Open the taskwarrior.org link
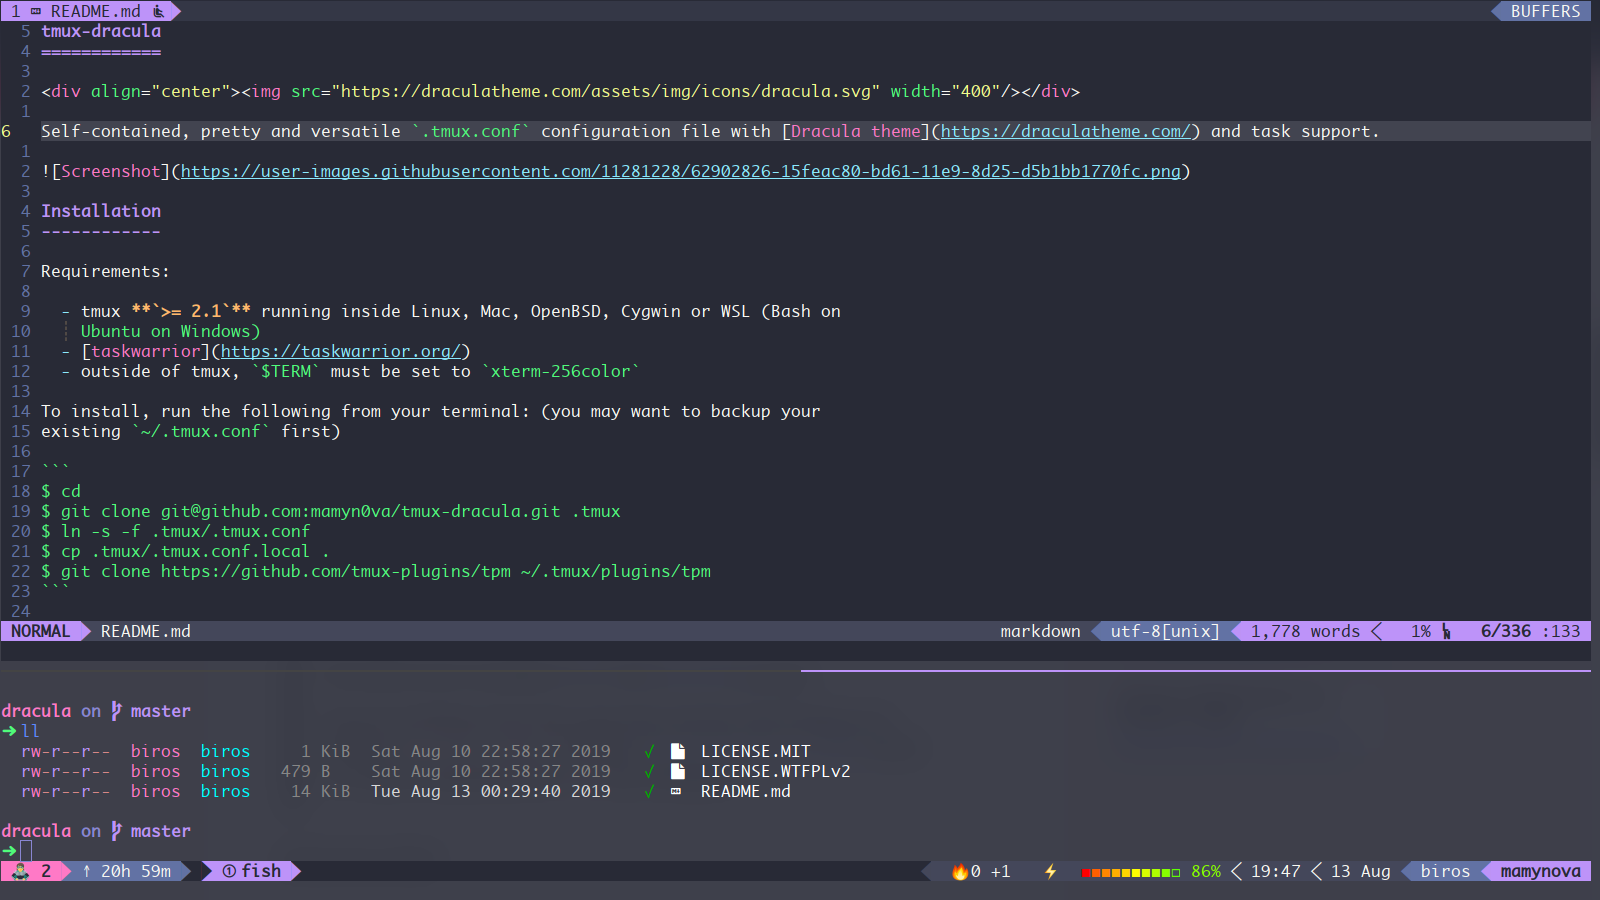Image resolution: width=1600 pixels, height=900 pixels. pos(340,351)
